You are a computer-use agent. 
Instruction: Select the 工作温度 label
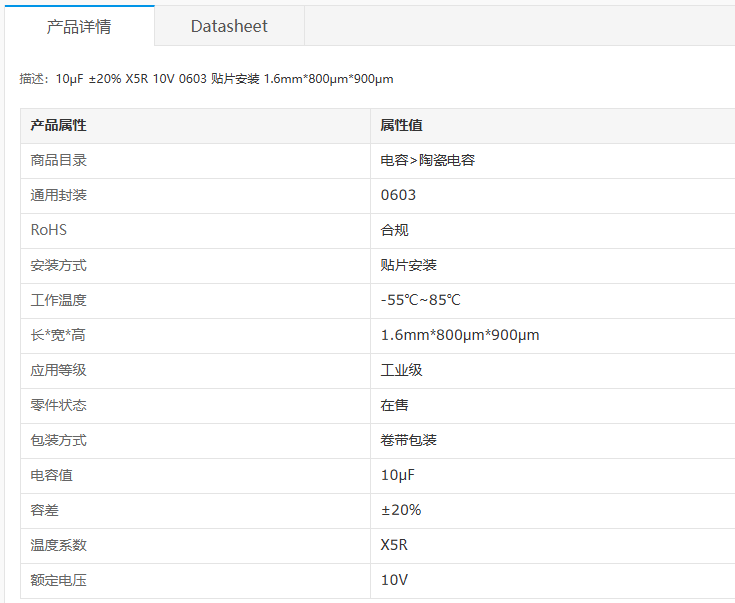tap(59, 300)
